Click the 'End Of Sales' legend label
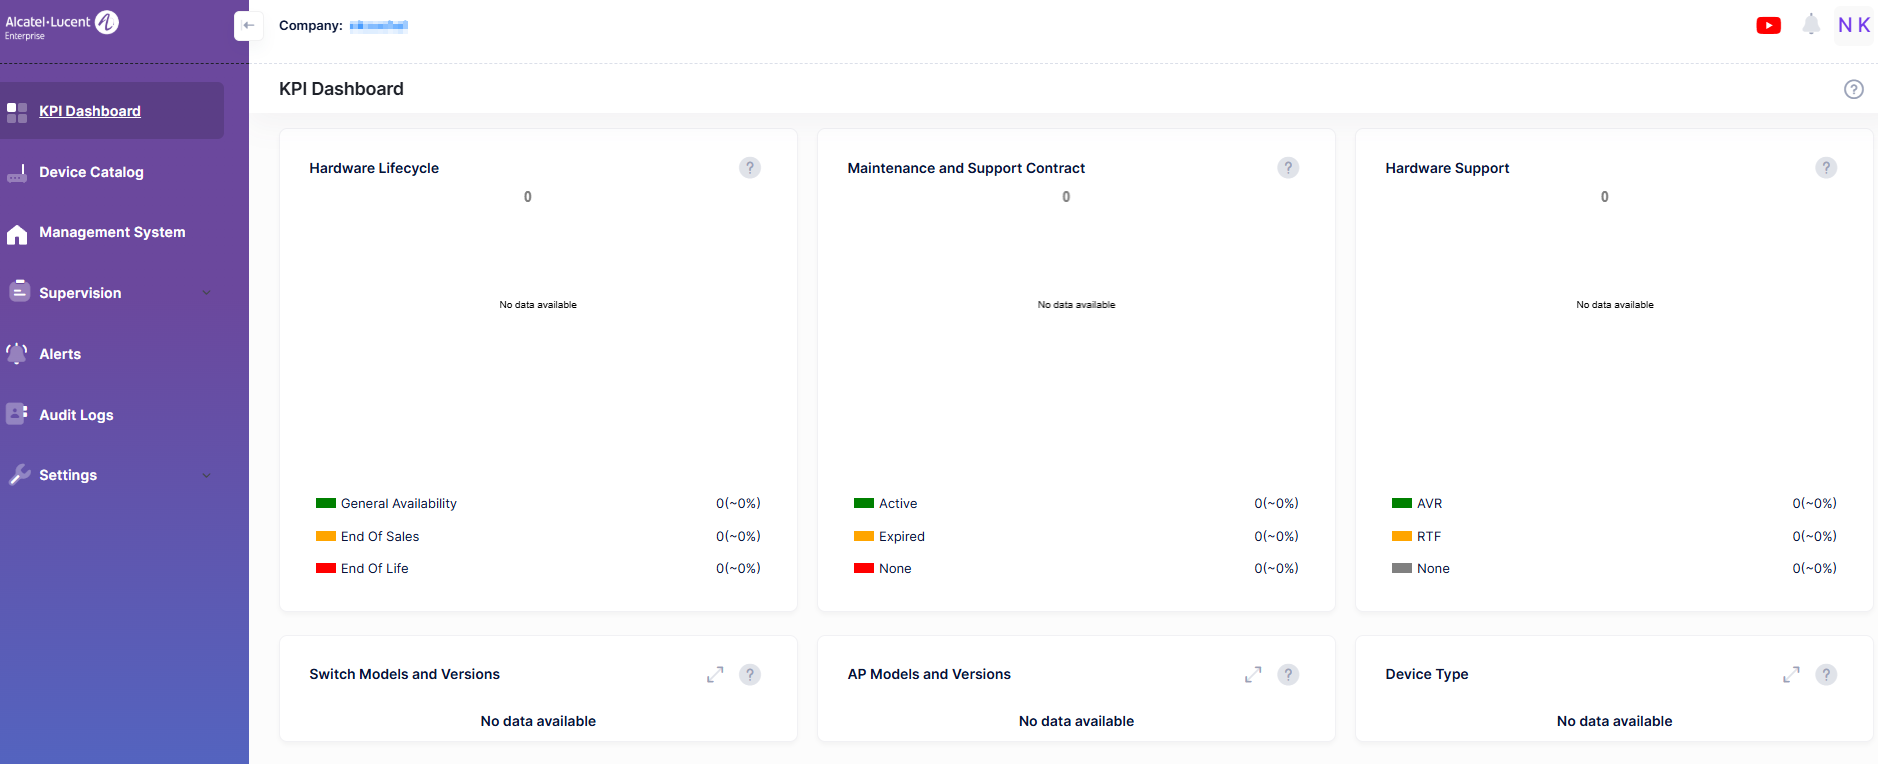This screenshot has height=764, width=1878. point(380,536)
